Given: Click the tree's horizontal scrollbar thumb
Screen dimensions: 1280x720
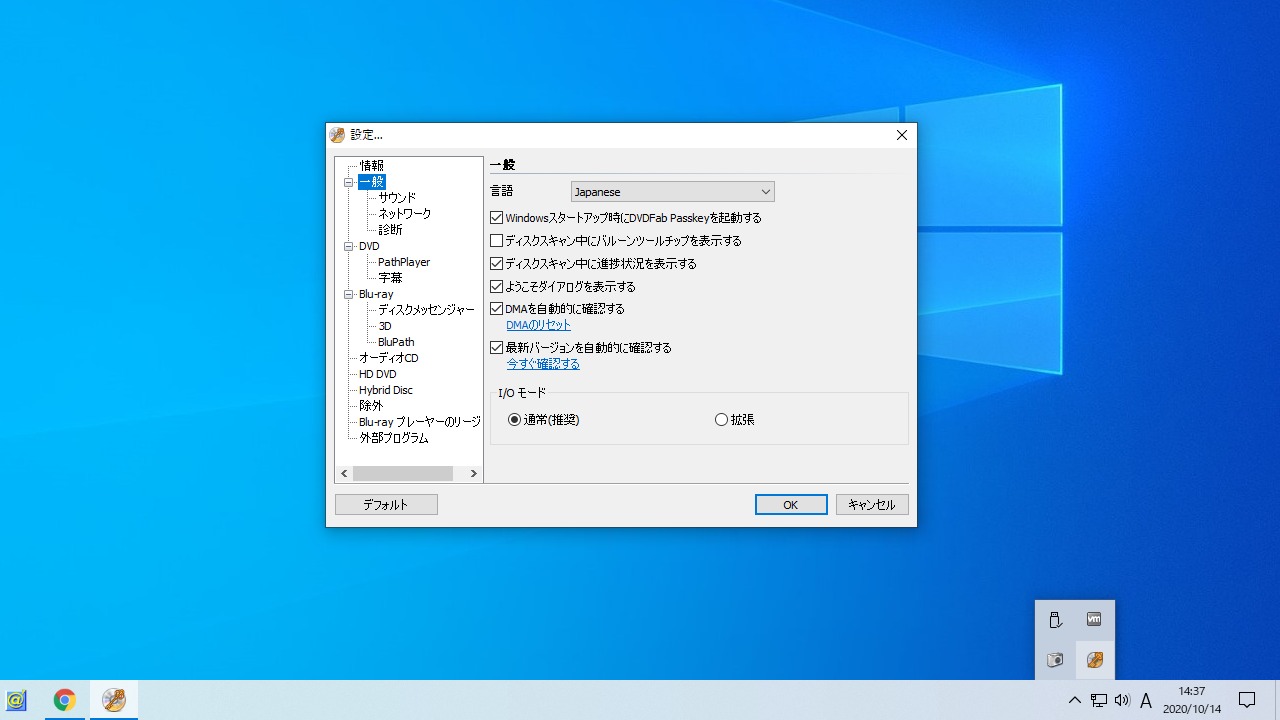Looking at the screenshot, I should pyautogui.click(x=403, y=473).
